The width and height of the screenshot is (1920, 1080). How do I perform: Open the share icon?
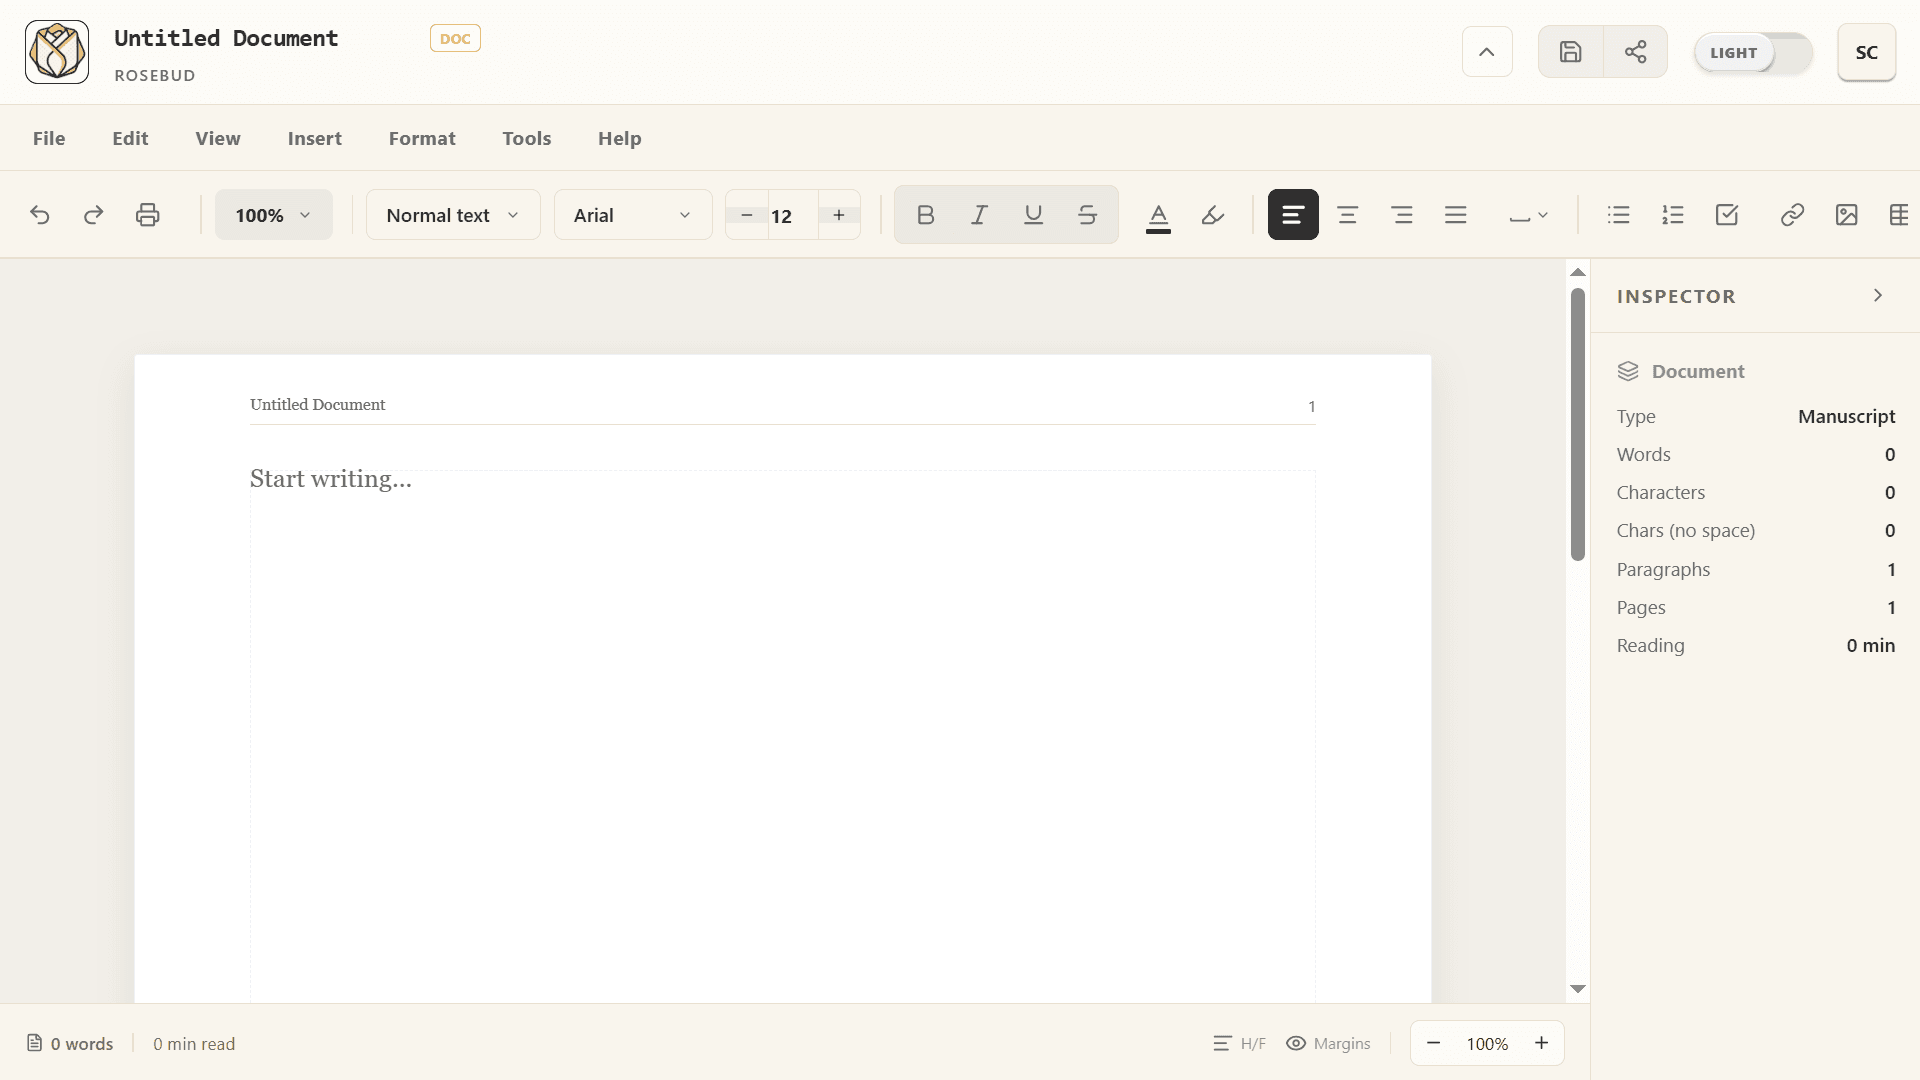point(1635,52)
